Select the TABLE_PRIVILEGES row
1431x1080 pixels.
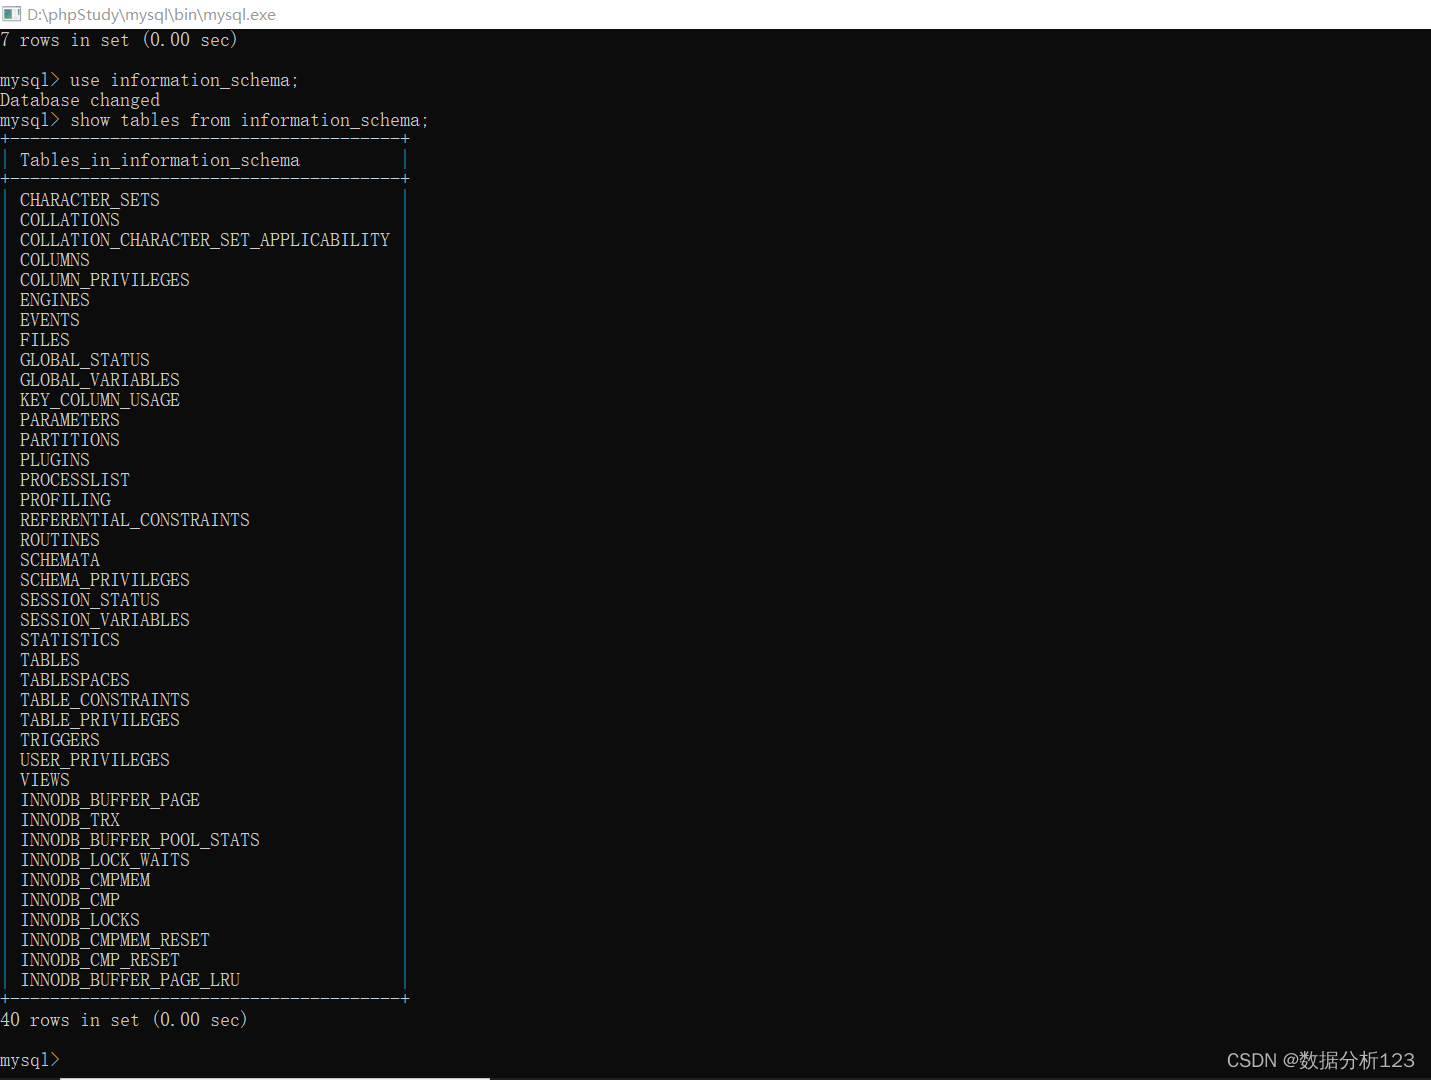(x=100, y=720)
